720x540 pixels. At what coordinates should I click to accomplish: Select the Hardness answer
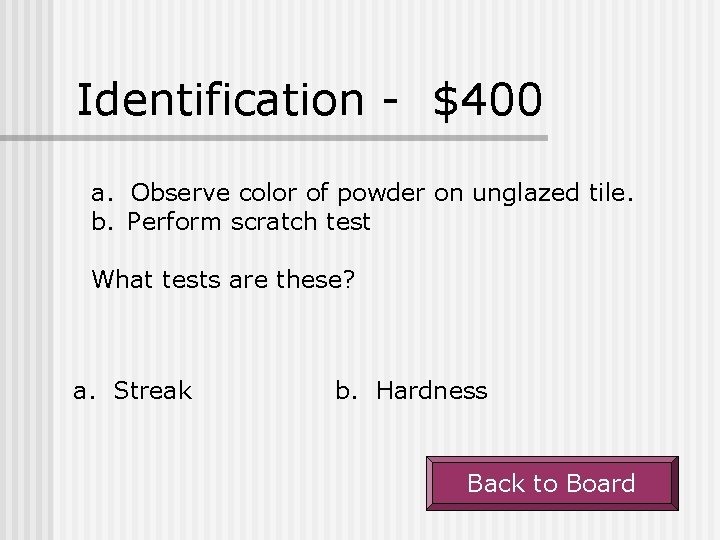click(432, 391)
